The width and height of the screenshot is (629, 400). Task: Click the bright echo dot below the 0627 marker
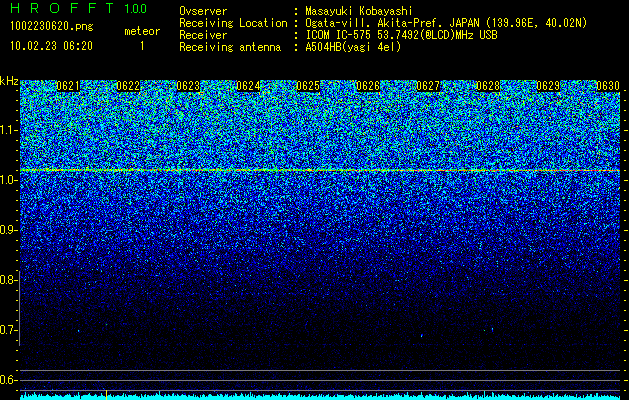pyautogui.click(x=422, y=335)
